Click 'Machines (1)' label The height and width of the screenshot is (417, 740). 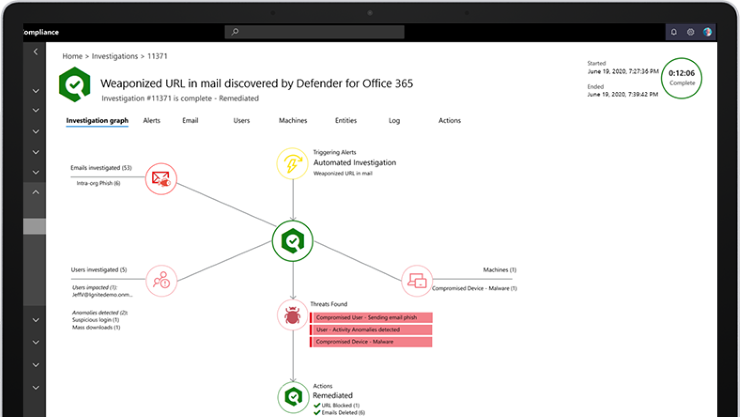coord(499,270)
